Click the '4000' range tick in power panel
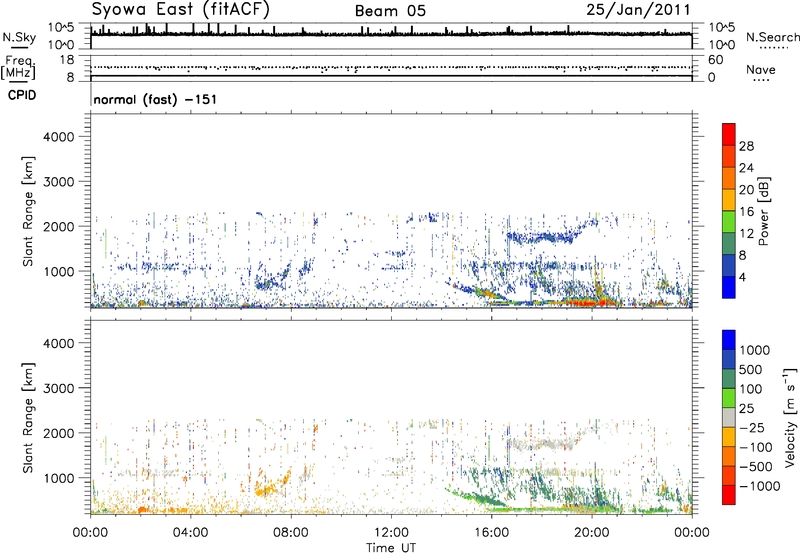800x554 pixels. tap(58, 137)
